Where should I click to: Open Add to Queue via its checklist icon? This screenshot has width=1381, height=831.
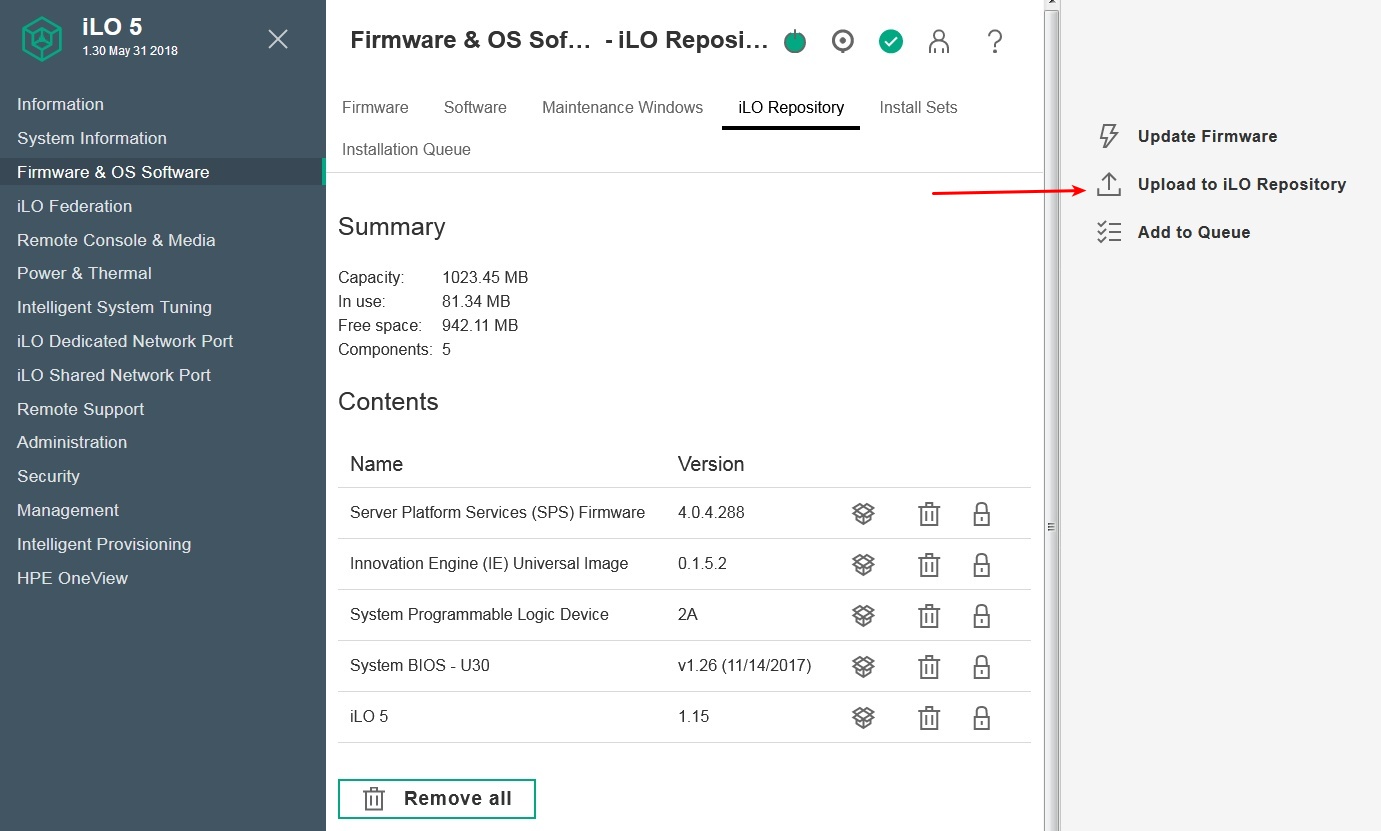pyautogui.click(x=1109, y=231)
